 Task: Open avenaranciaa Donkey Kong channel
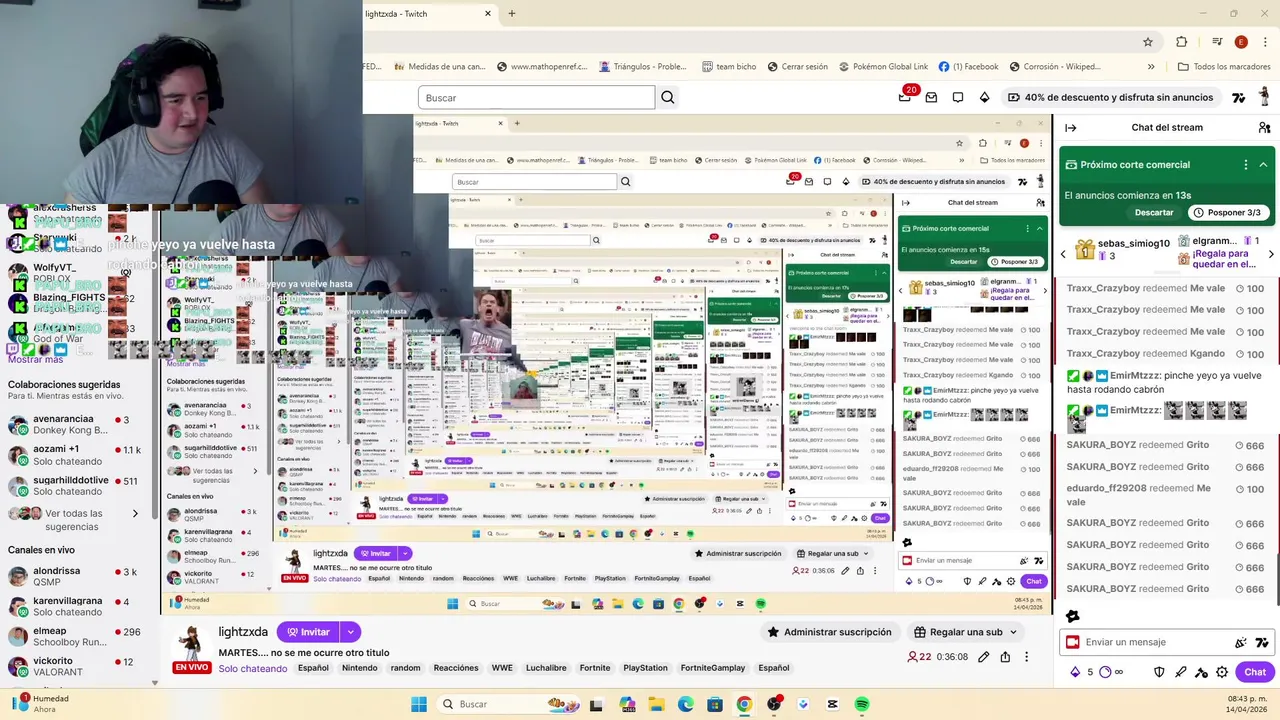pyautogui.click(x=75, y=425)
